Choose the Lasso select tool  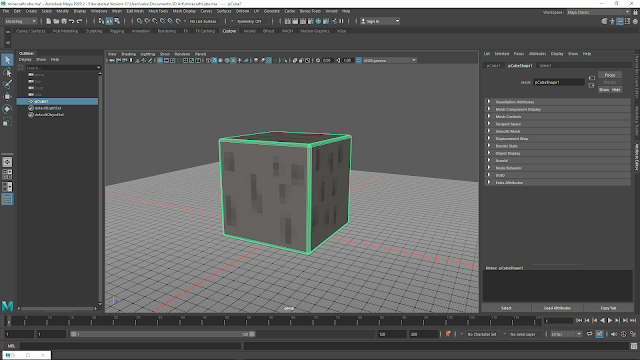coord(7,72)
